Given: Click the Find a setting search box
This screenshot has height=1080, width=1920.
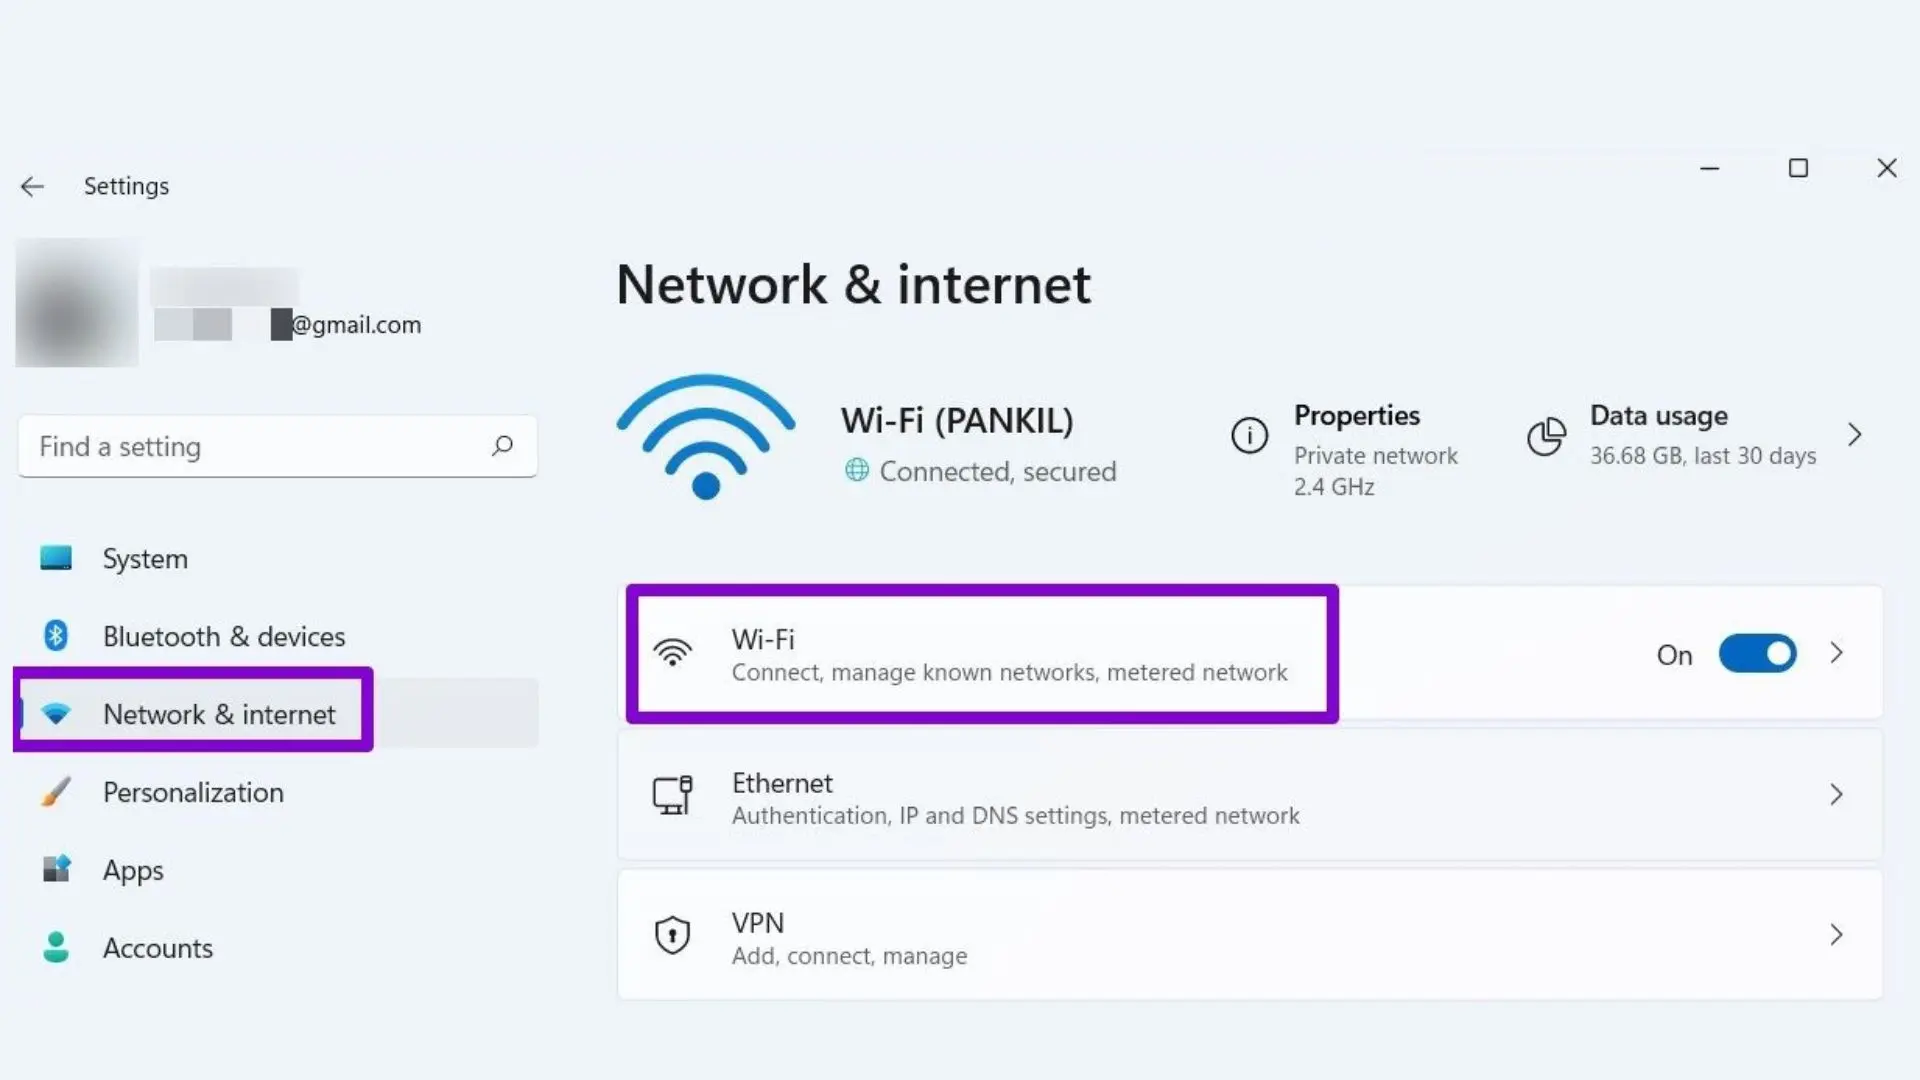Looking at the screenshot, I should click(x=260, y=447).
